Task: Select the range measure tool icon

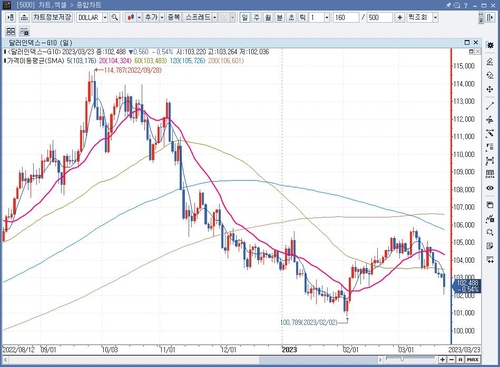Action: (490, 161)
